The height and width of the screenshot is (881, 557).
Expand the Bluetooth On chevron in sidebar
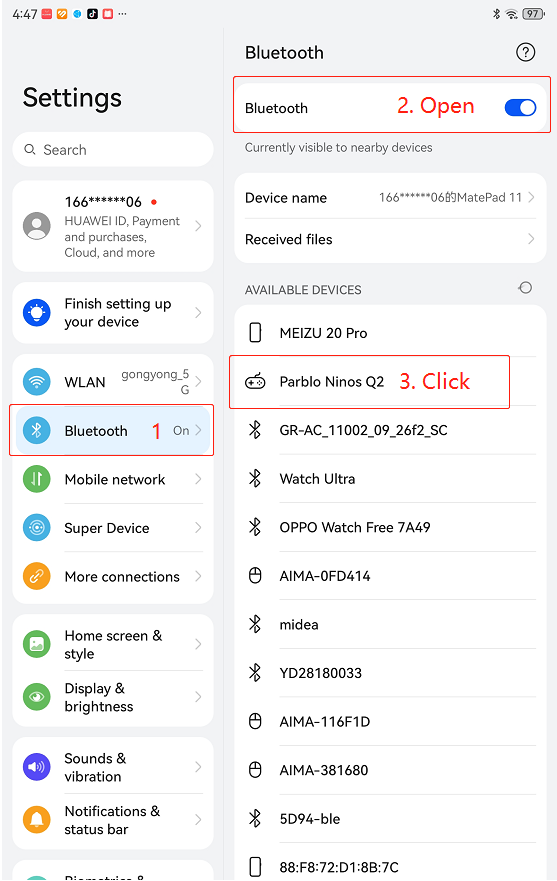[x=198, y=430]
